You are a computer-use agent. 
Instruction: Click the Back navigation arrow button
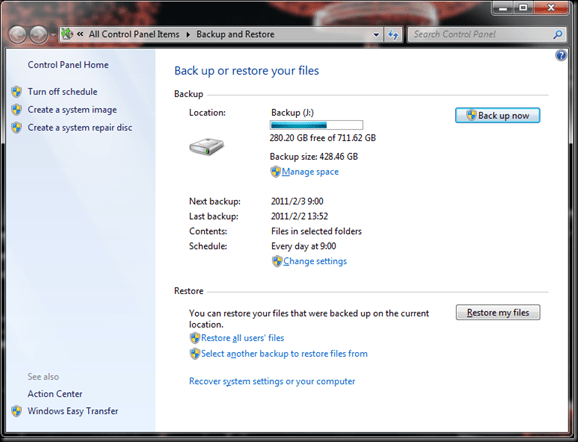[x=17, y=35]
